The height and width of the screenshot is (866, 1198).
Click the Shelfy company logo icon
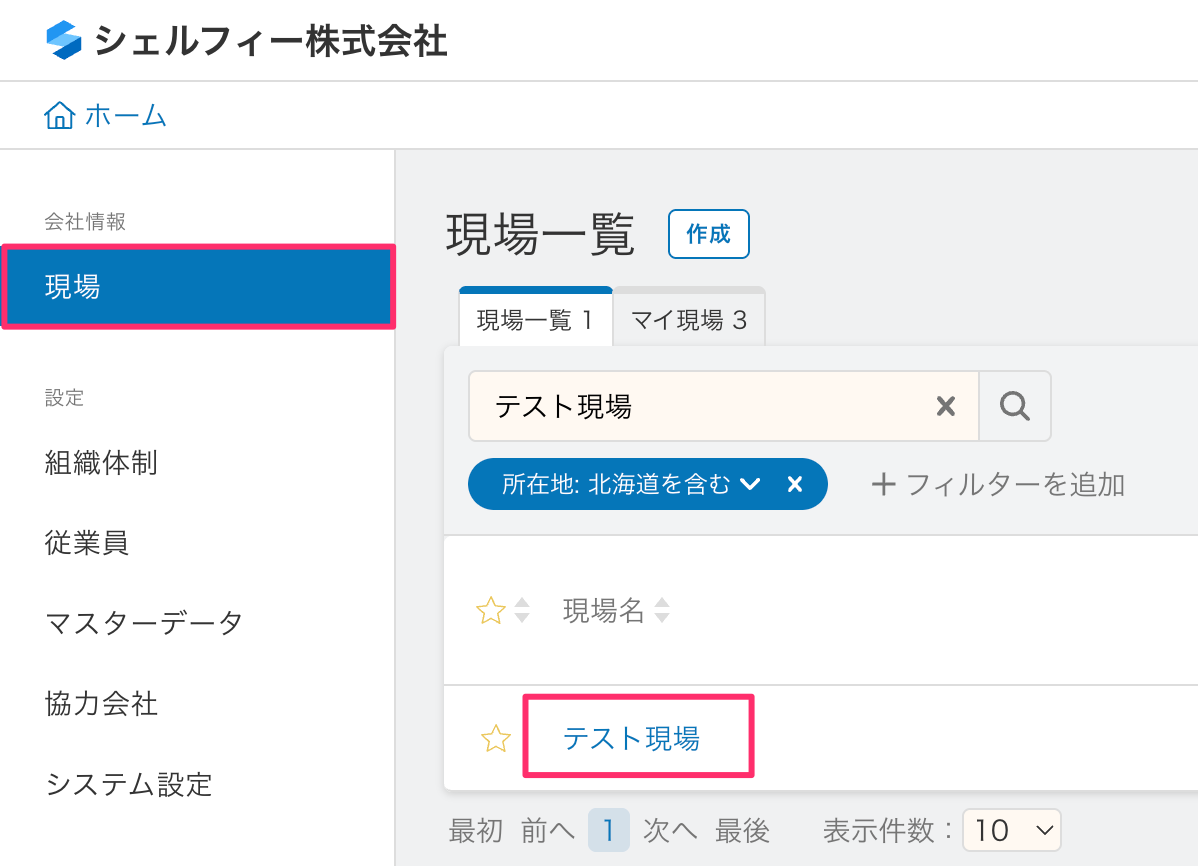point(63,41)
